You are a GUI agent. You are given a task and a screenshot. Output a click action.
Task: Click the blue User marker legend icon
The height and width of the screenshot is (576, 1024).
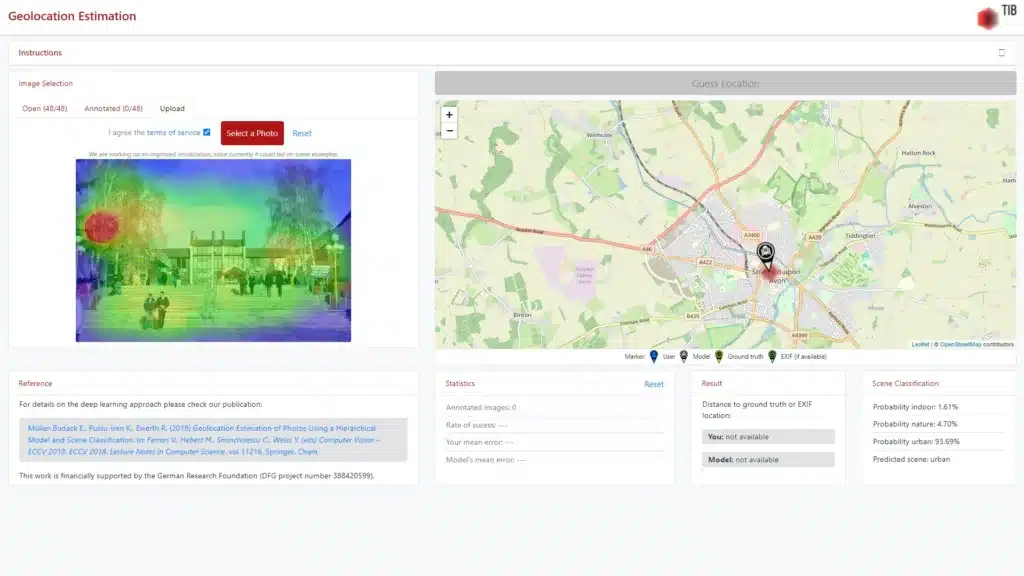tap(654, 357)
